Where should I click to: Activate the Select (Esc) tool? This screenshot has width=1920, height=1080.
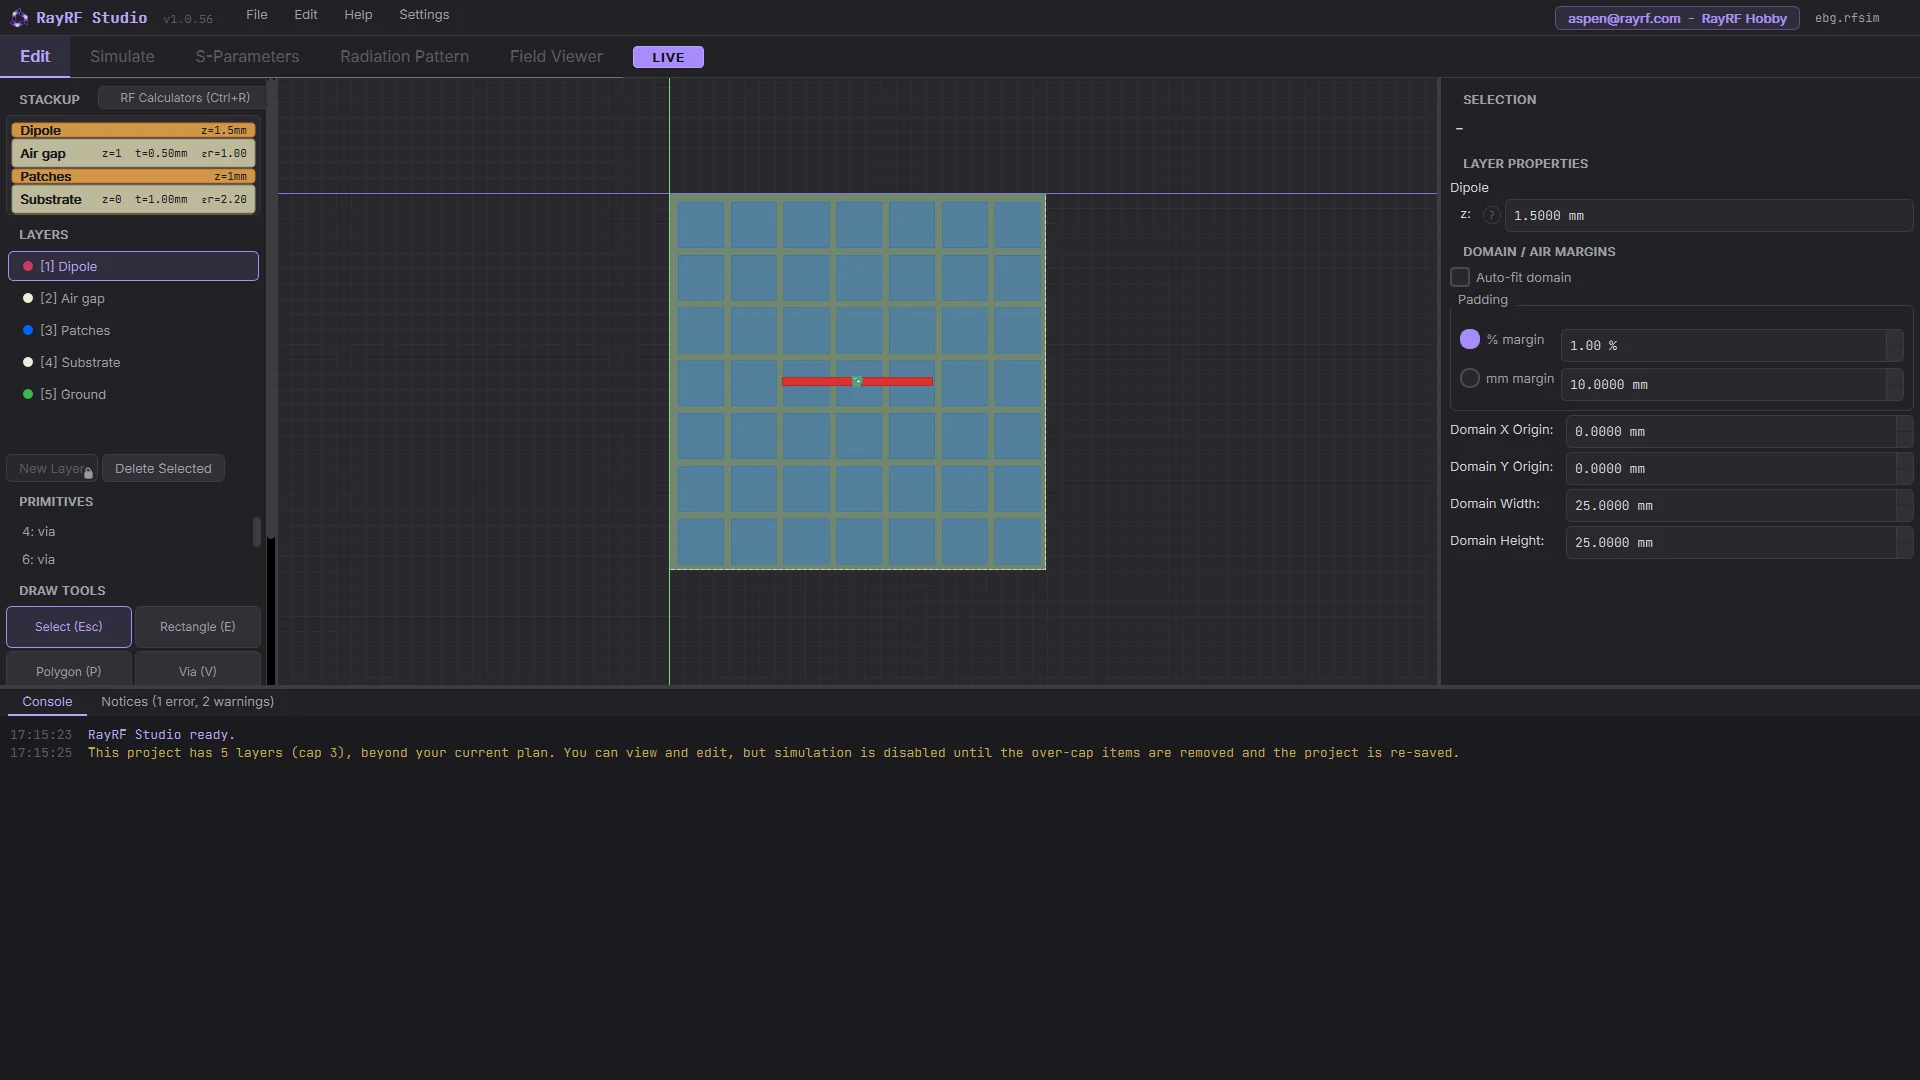[x=69, y=627]
